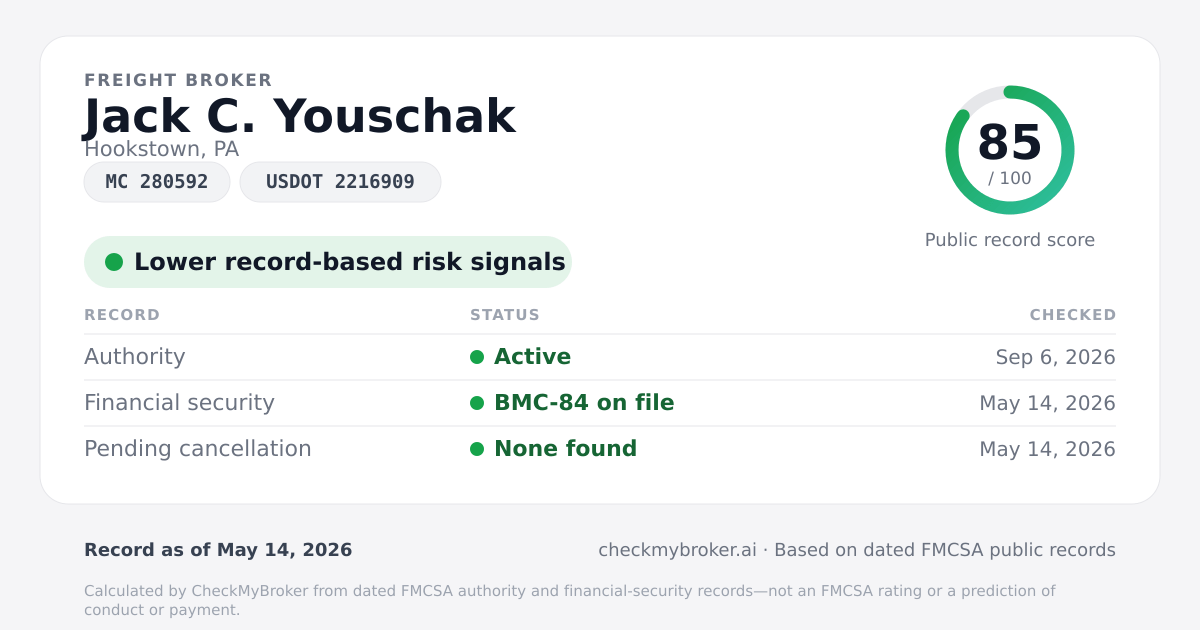Click the RECORD column header
The image size is (1200, 630).
(122, 315)
